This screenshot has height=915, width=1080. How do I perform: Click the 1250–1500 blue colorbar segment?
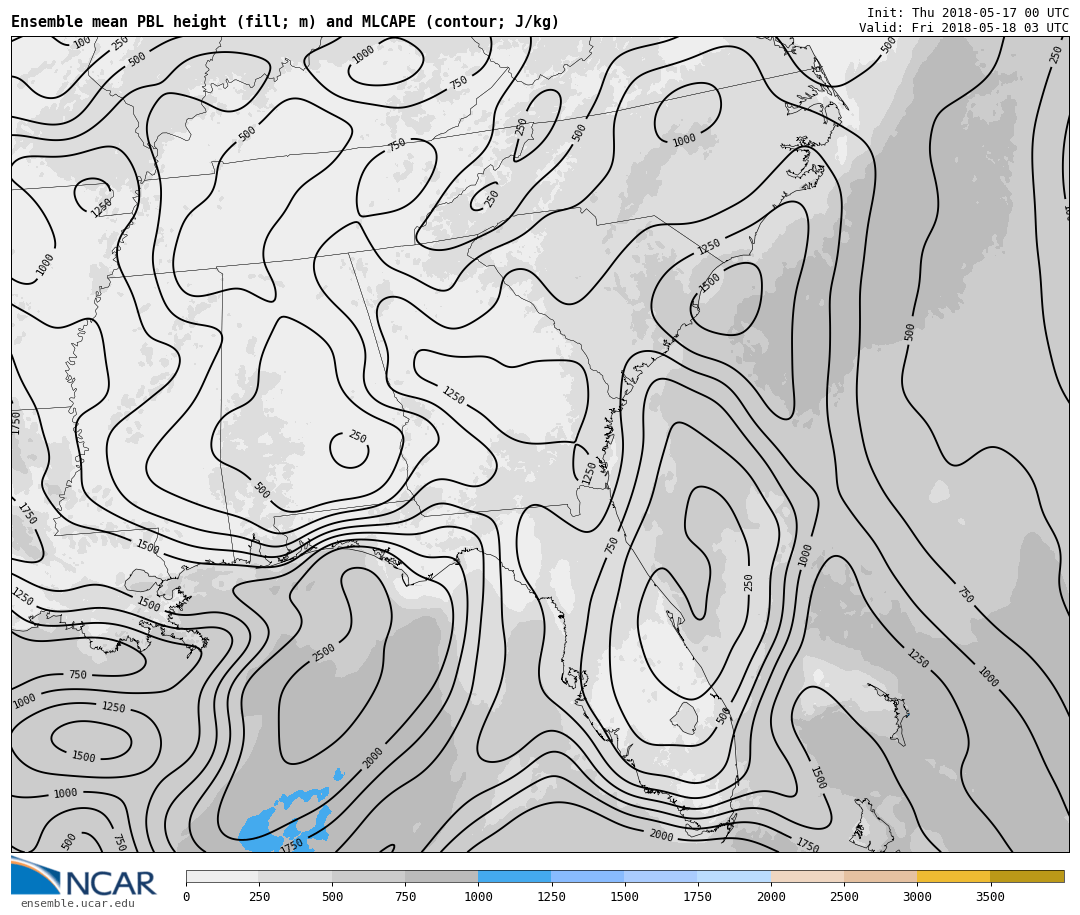[588, 876]
